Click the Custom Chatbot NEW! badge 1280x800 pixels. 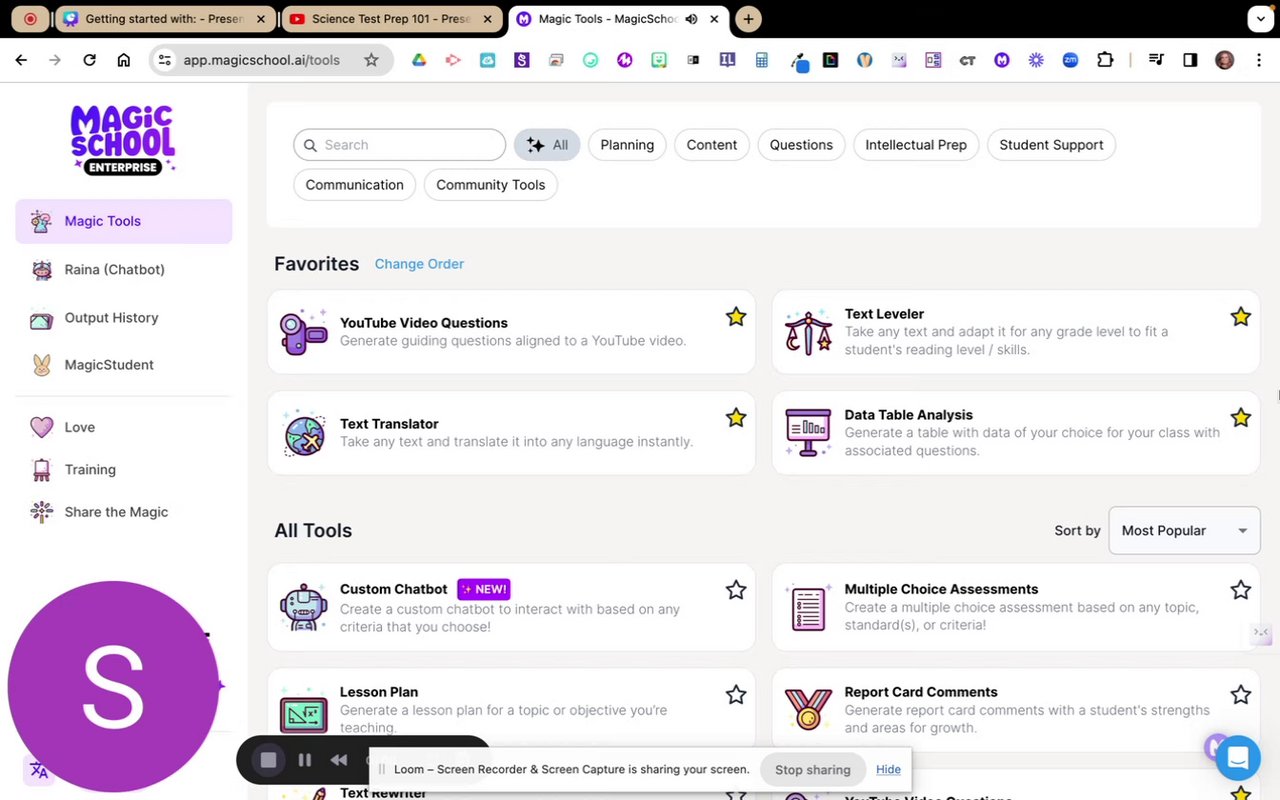tap(484, 589)
